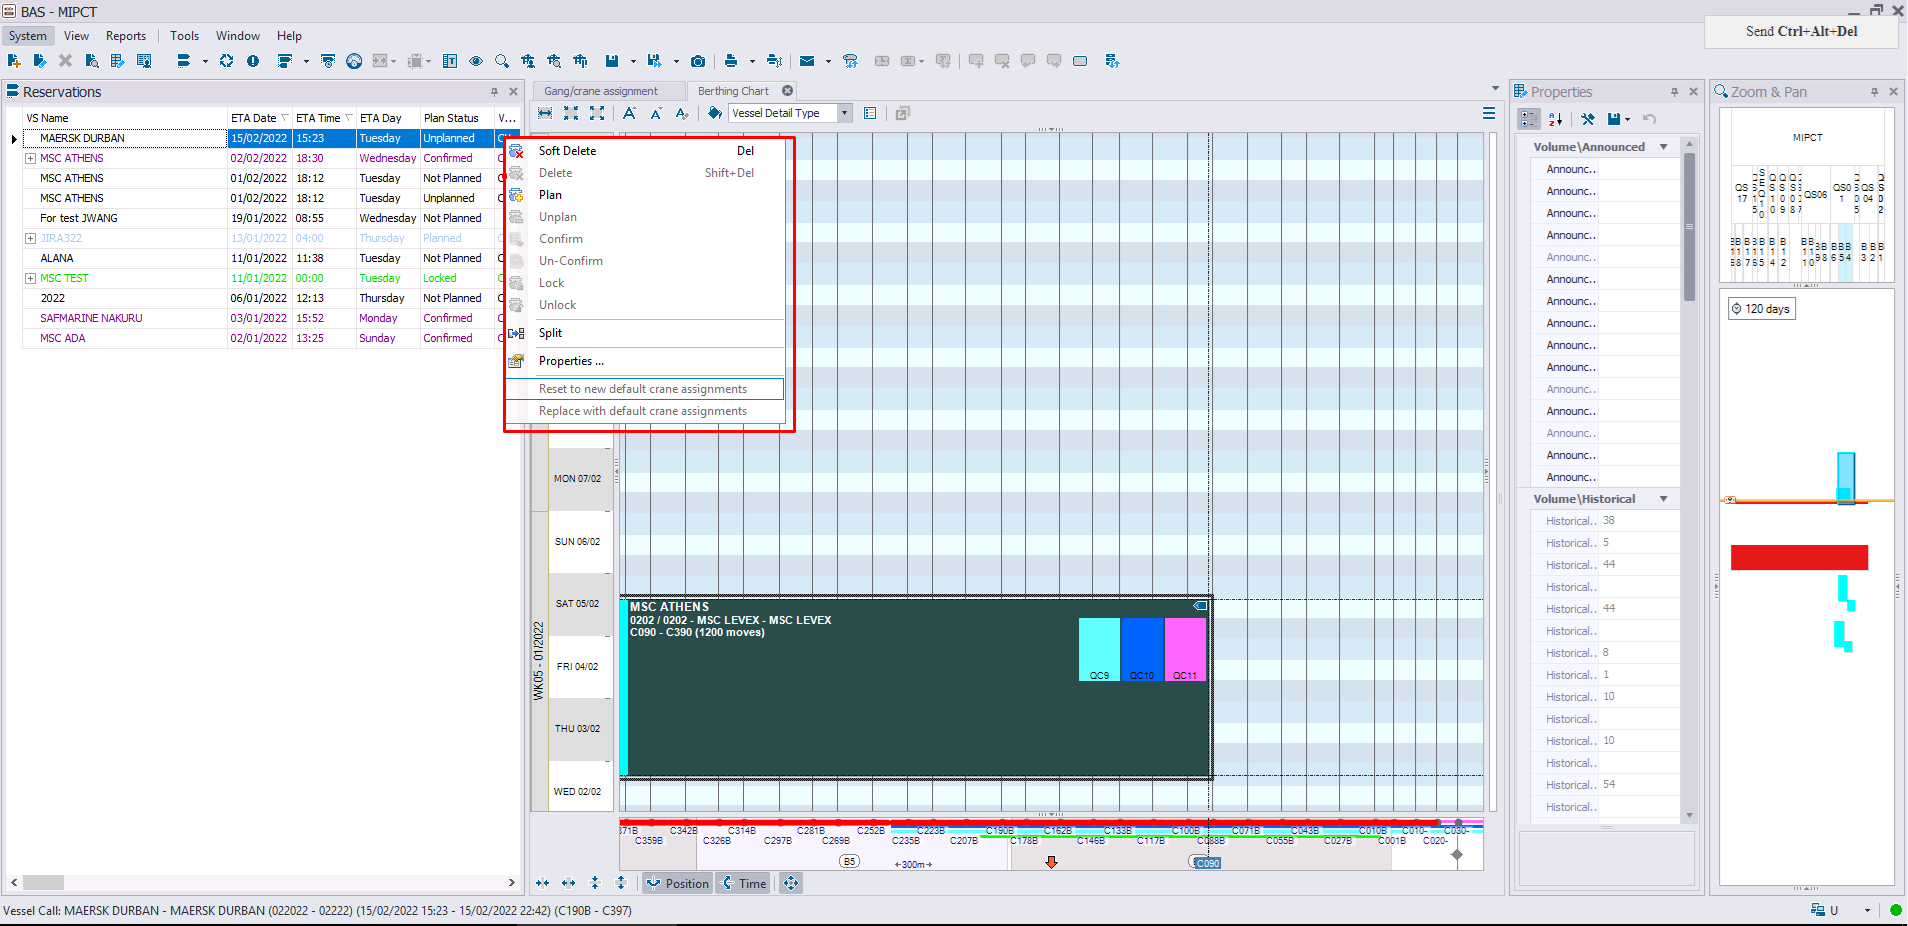Open the wrench tools icon in Properties panel

coord(1588,119)
